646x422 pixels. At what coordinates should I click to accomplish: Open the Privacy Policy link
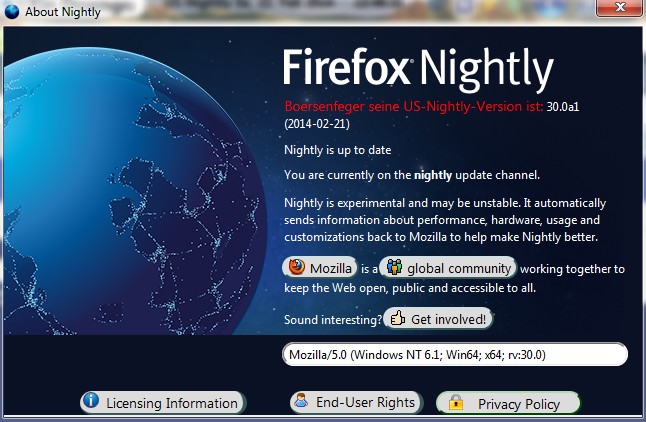(508, 403)
